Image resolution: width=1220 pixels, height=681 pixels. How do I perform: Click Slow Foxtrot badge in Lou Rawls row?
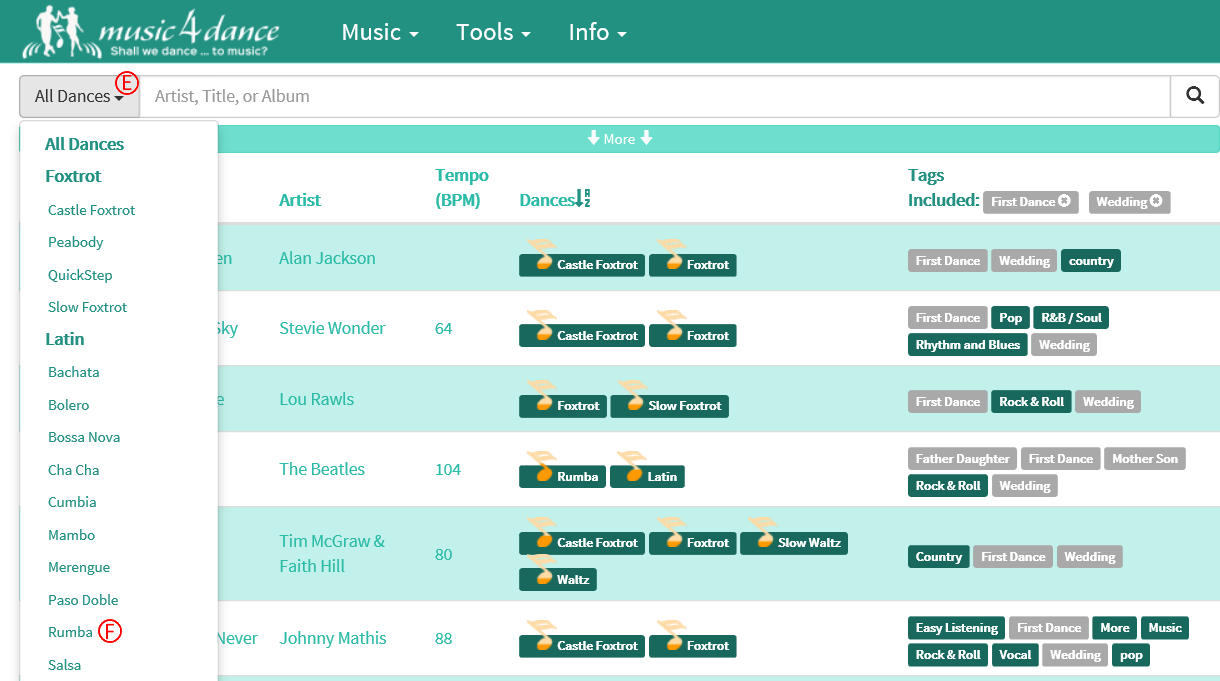tap(670, 405)
